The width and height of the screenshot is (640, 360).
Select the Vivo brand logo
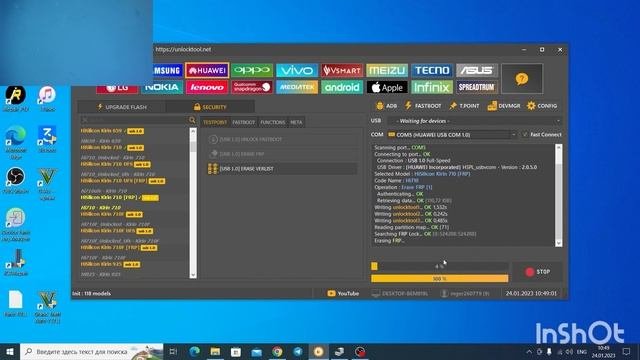297,70
